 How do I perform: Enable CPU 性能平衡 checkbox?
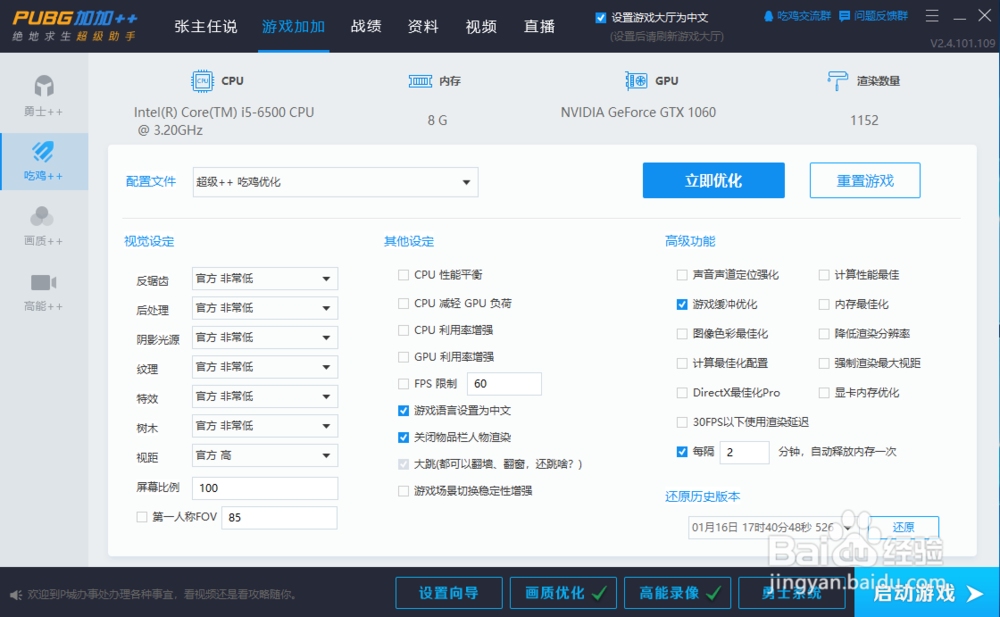click(x=403, y=275)
